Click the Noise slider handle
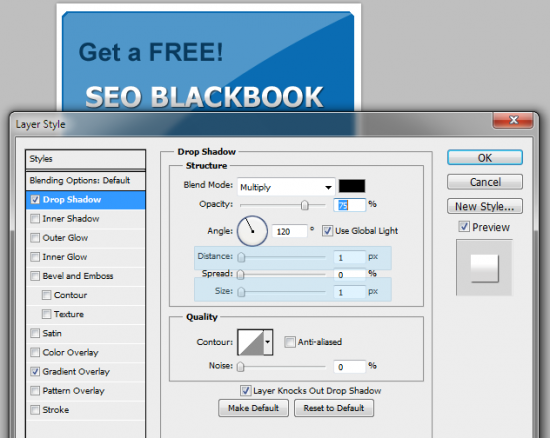 240,367
